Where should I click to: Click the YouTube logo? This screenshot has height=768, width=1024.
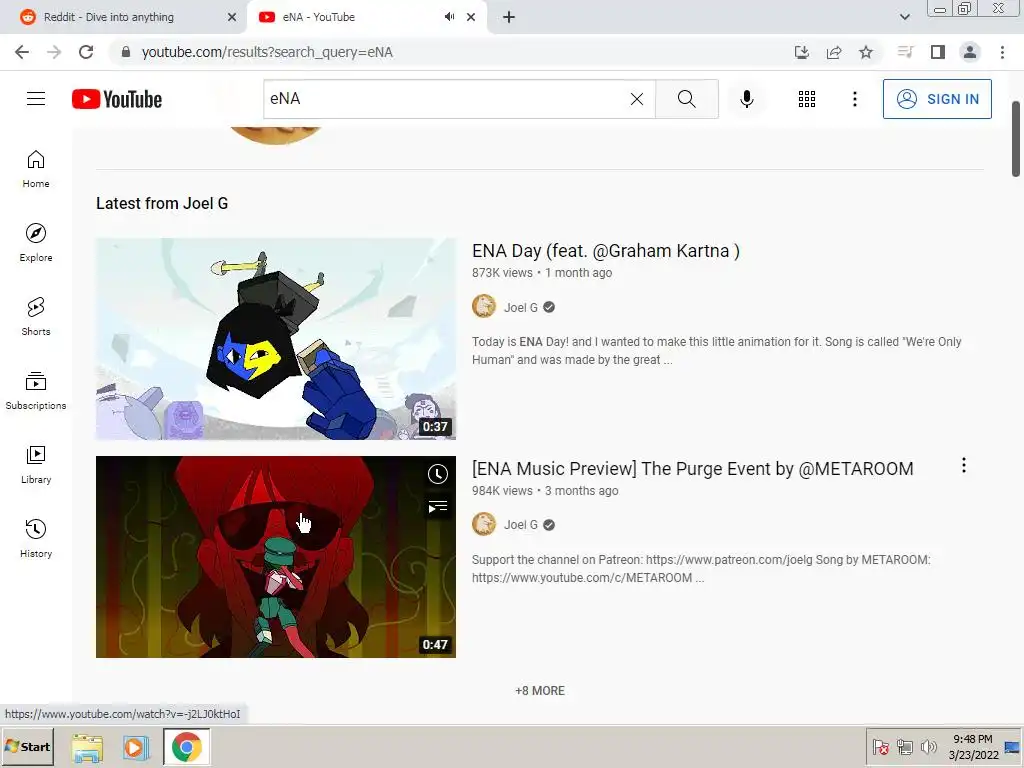(x=117, y=99)
